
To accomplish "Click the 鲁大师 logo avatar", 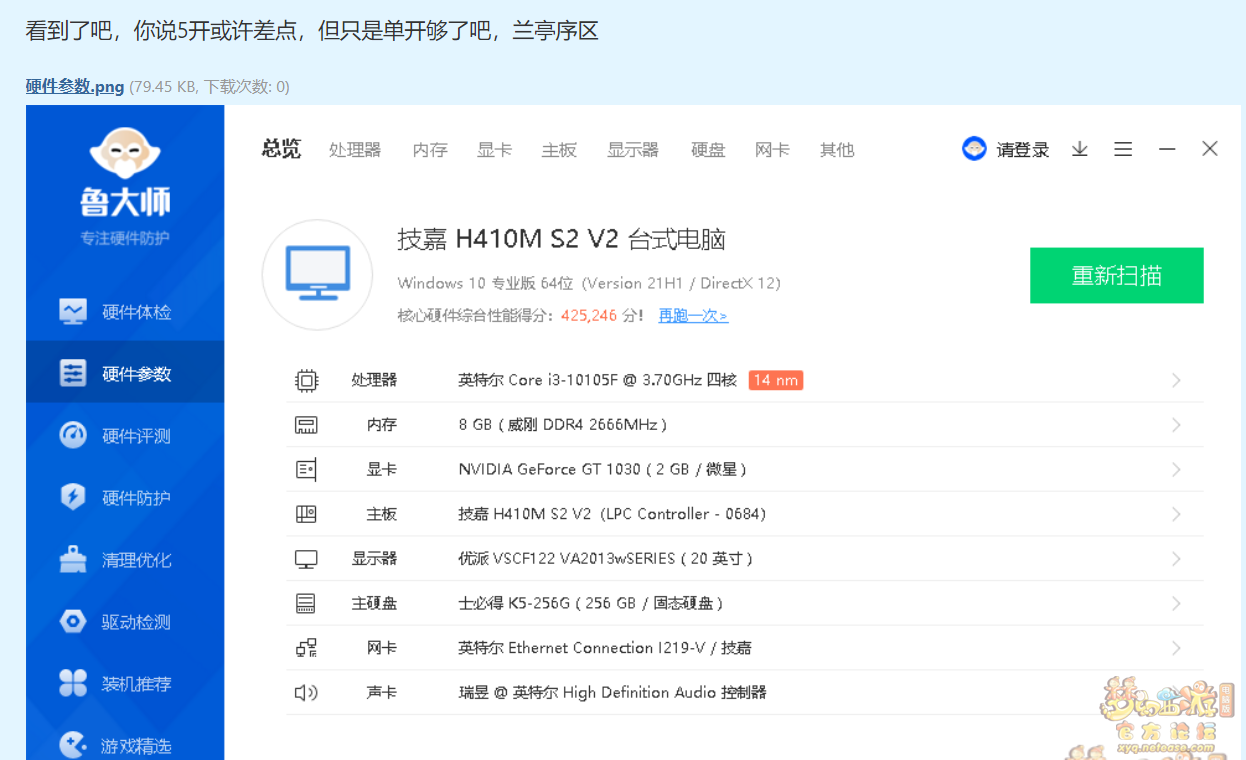I will [125, 153].
